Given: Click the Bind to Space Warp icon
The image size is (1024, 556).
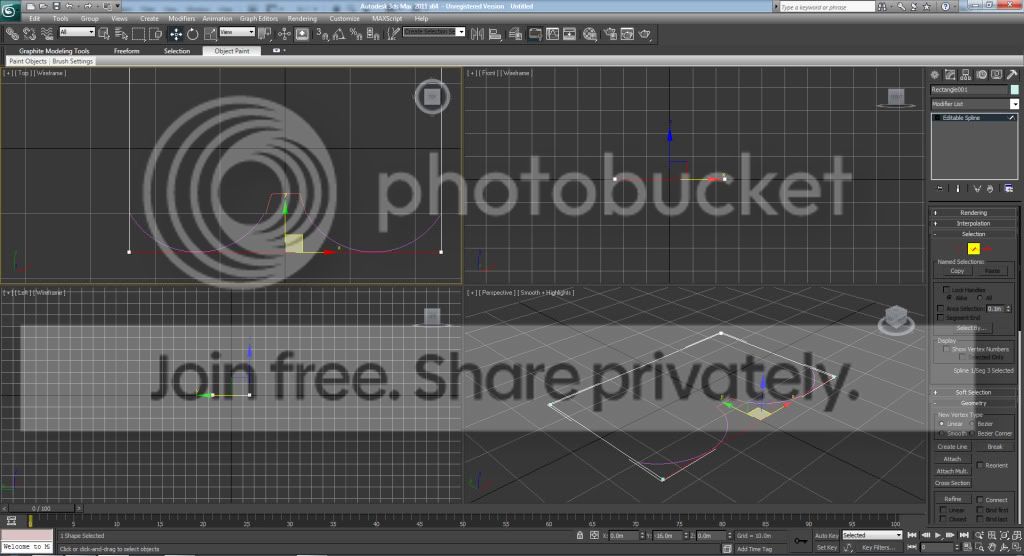Looking at the screenshot, I should (x=47, y=34).
